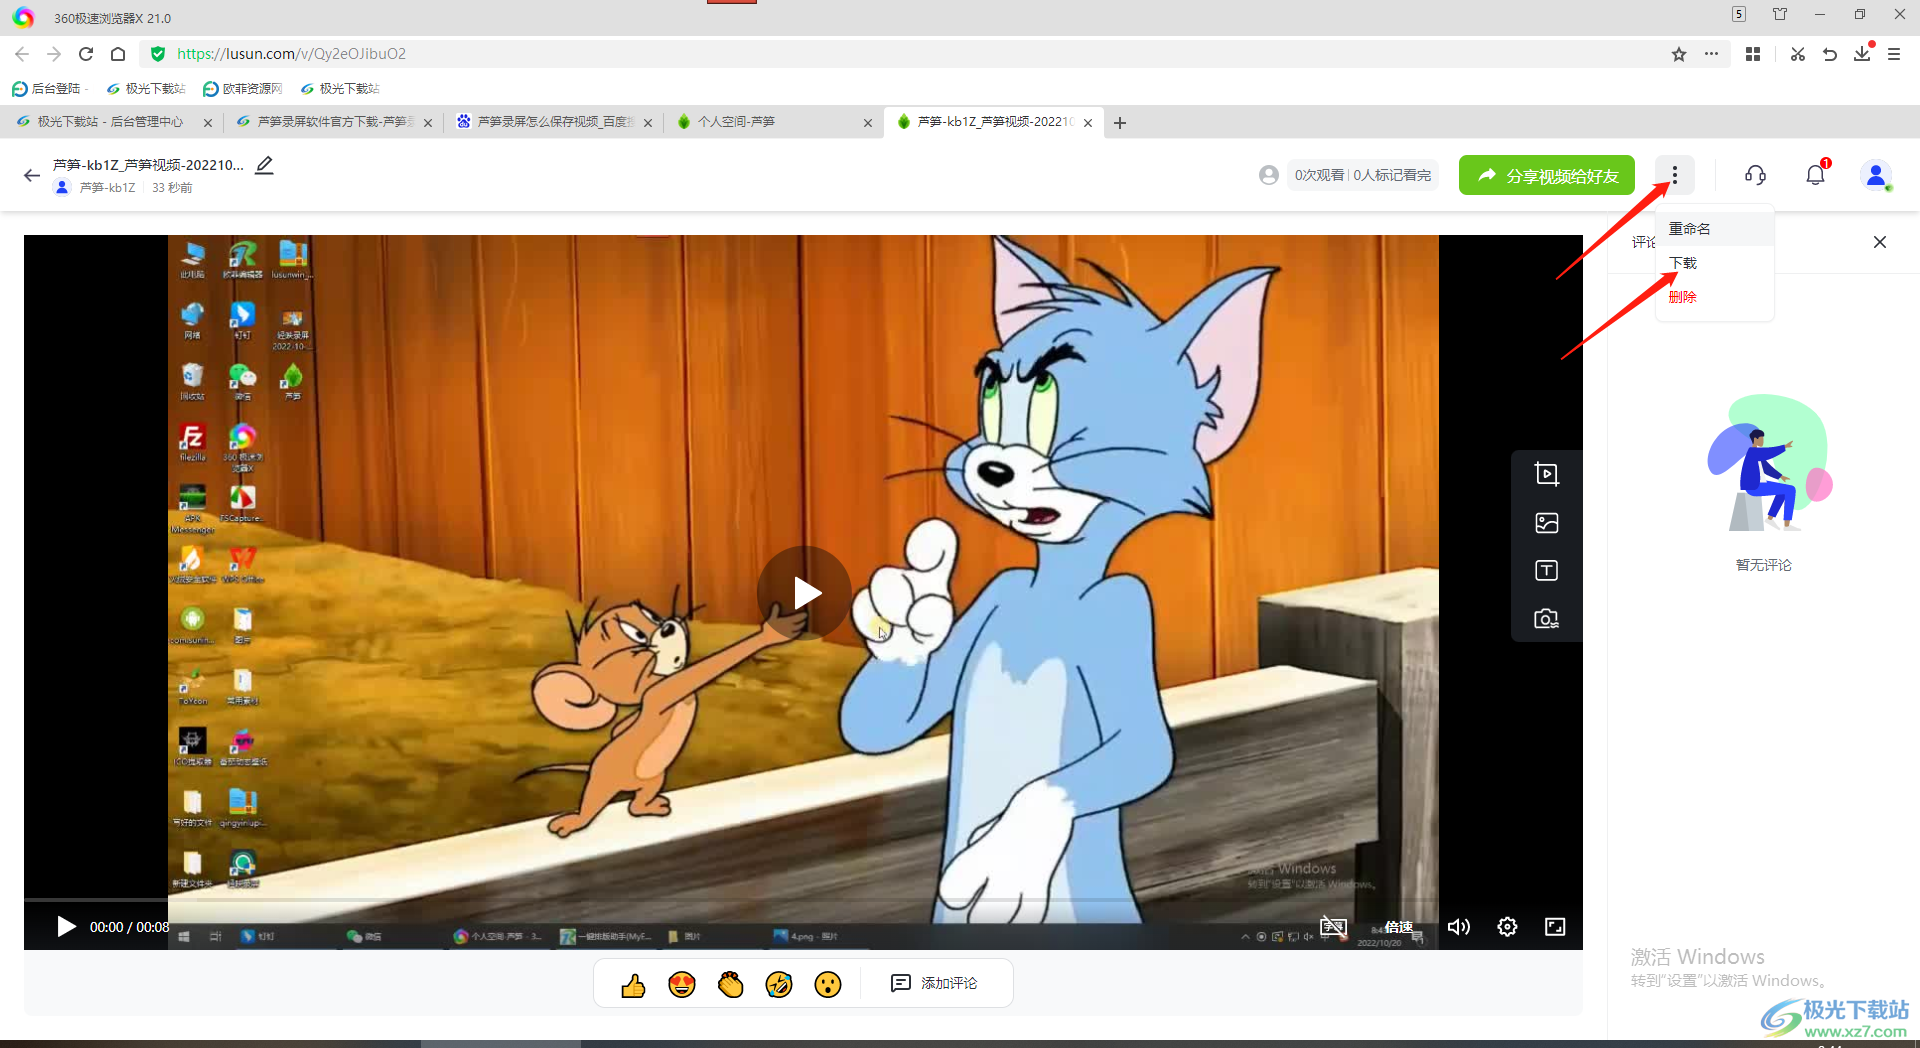This screenshot has height=1048, width=1920.
Task: Capture a video snapshot with camera icon
Action: [1547, 619]
